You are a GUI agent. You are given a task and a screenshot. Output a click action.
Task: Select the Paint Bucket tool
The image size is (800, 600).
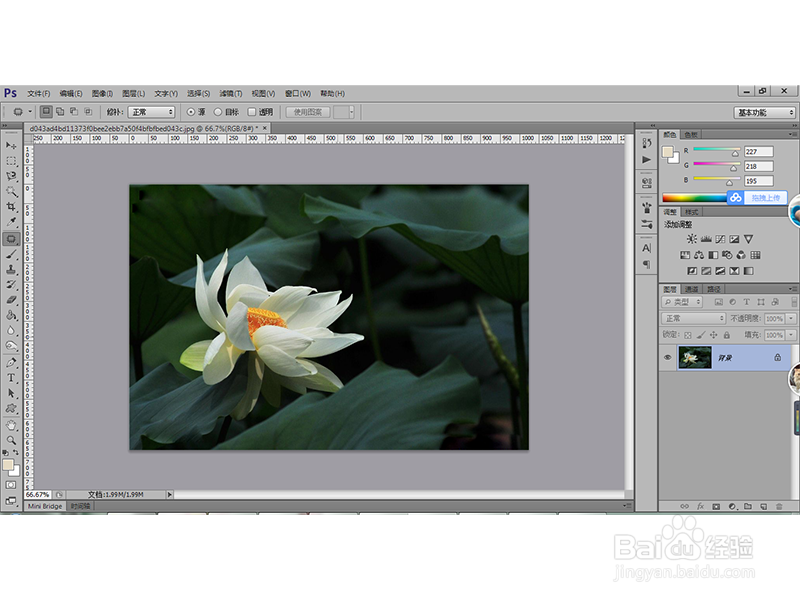tap(11, 315)
